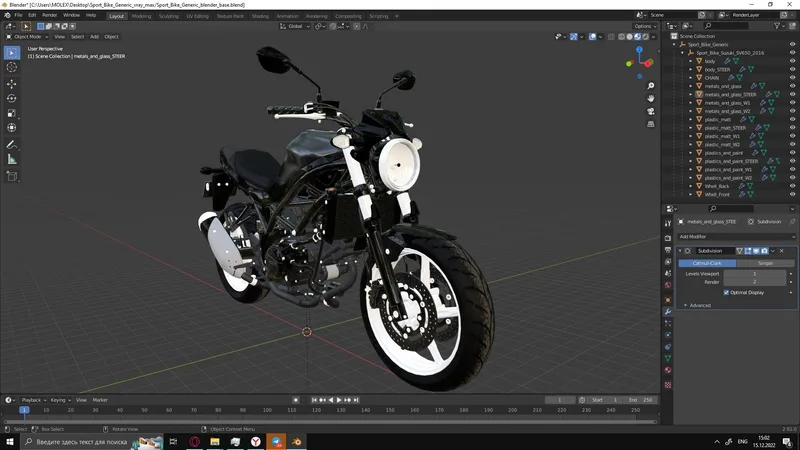Open the Render properties tab icon
Screen dimensions: 800x450
pos(668,238)
